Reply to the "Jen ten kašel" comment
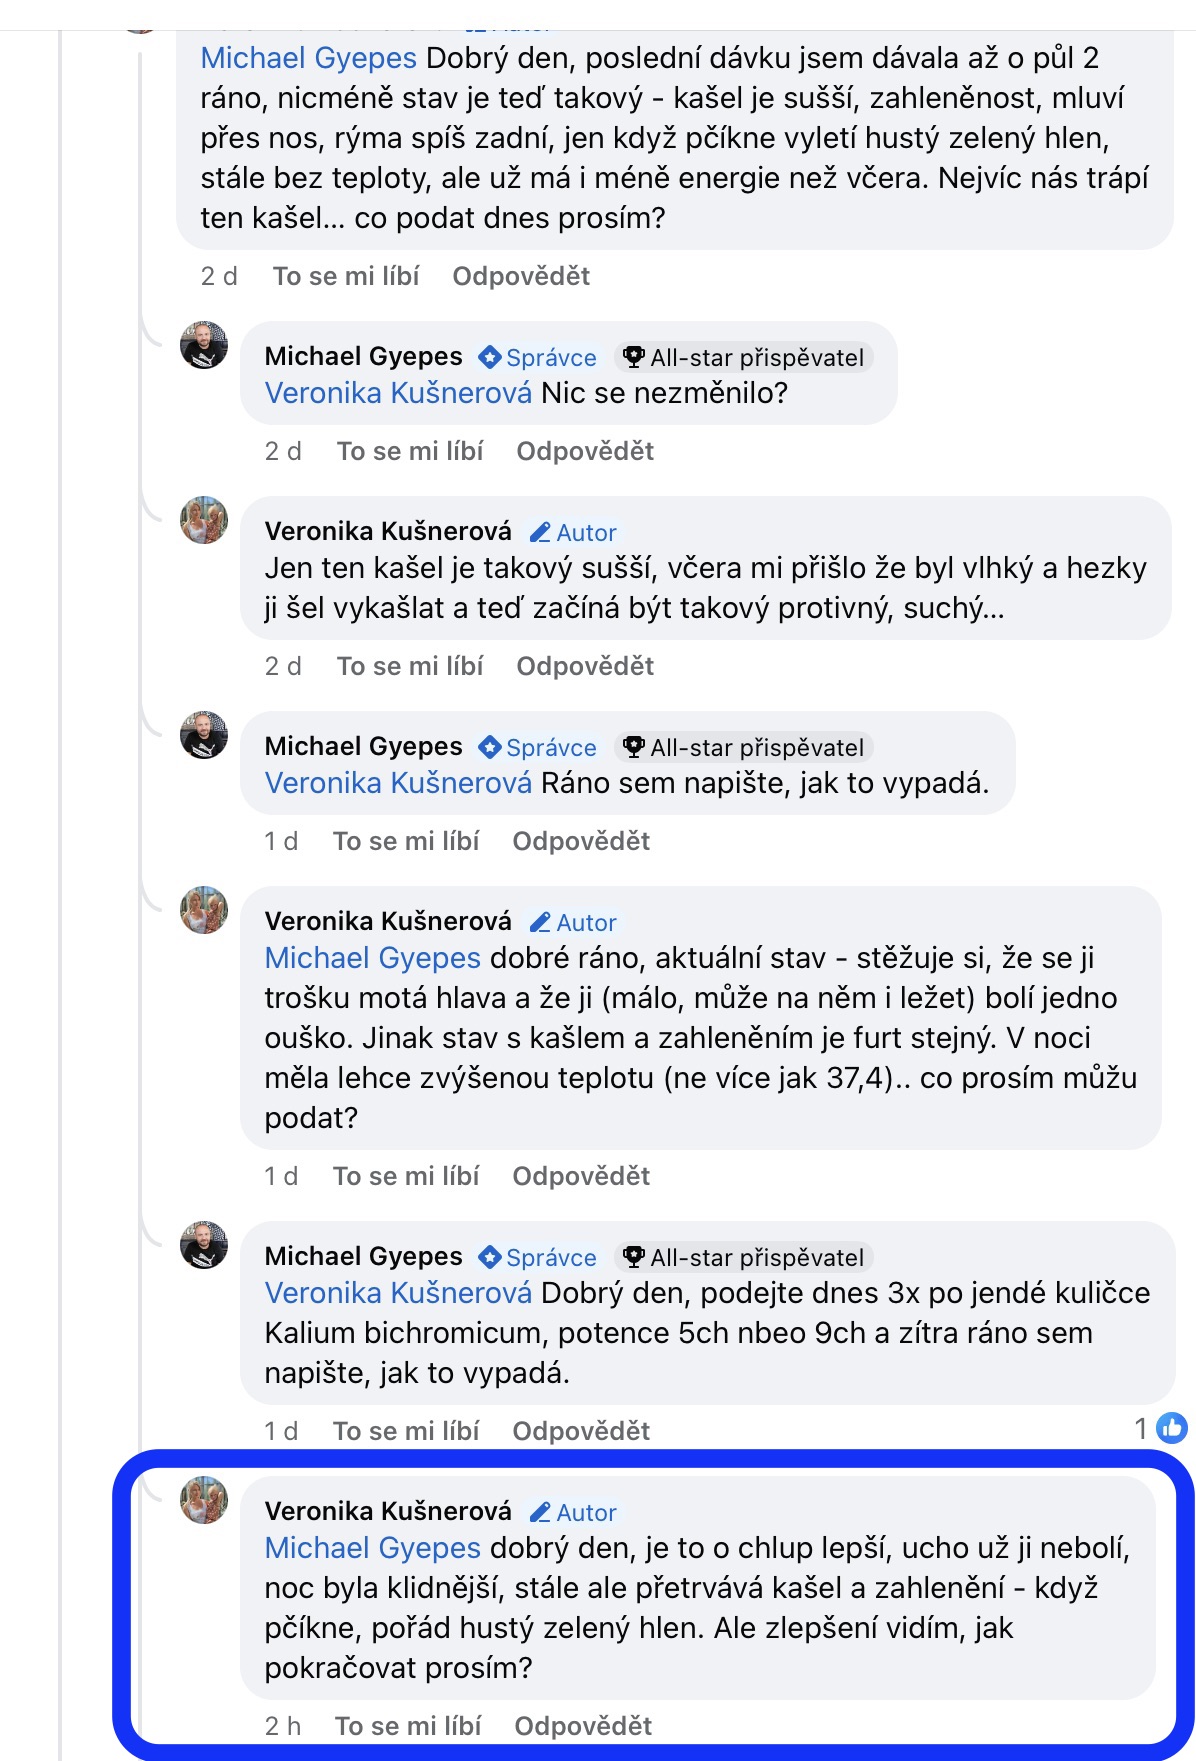This screenshot has width=1196, height=1761. 585,666
